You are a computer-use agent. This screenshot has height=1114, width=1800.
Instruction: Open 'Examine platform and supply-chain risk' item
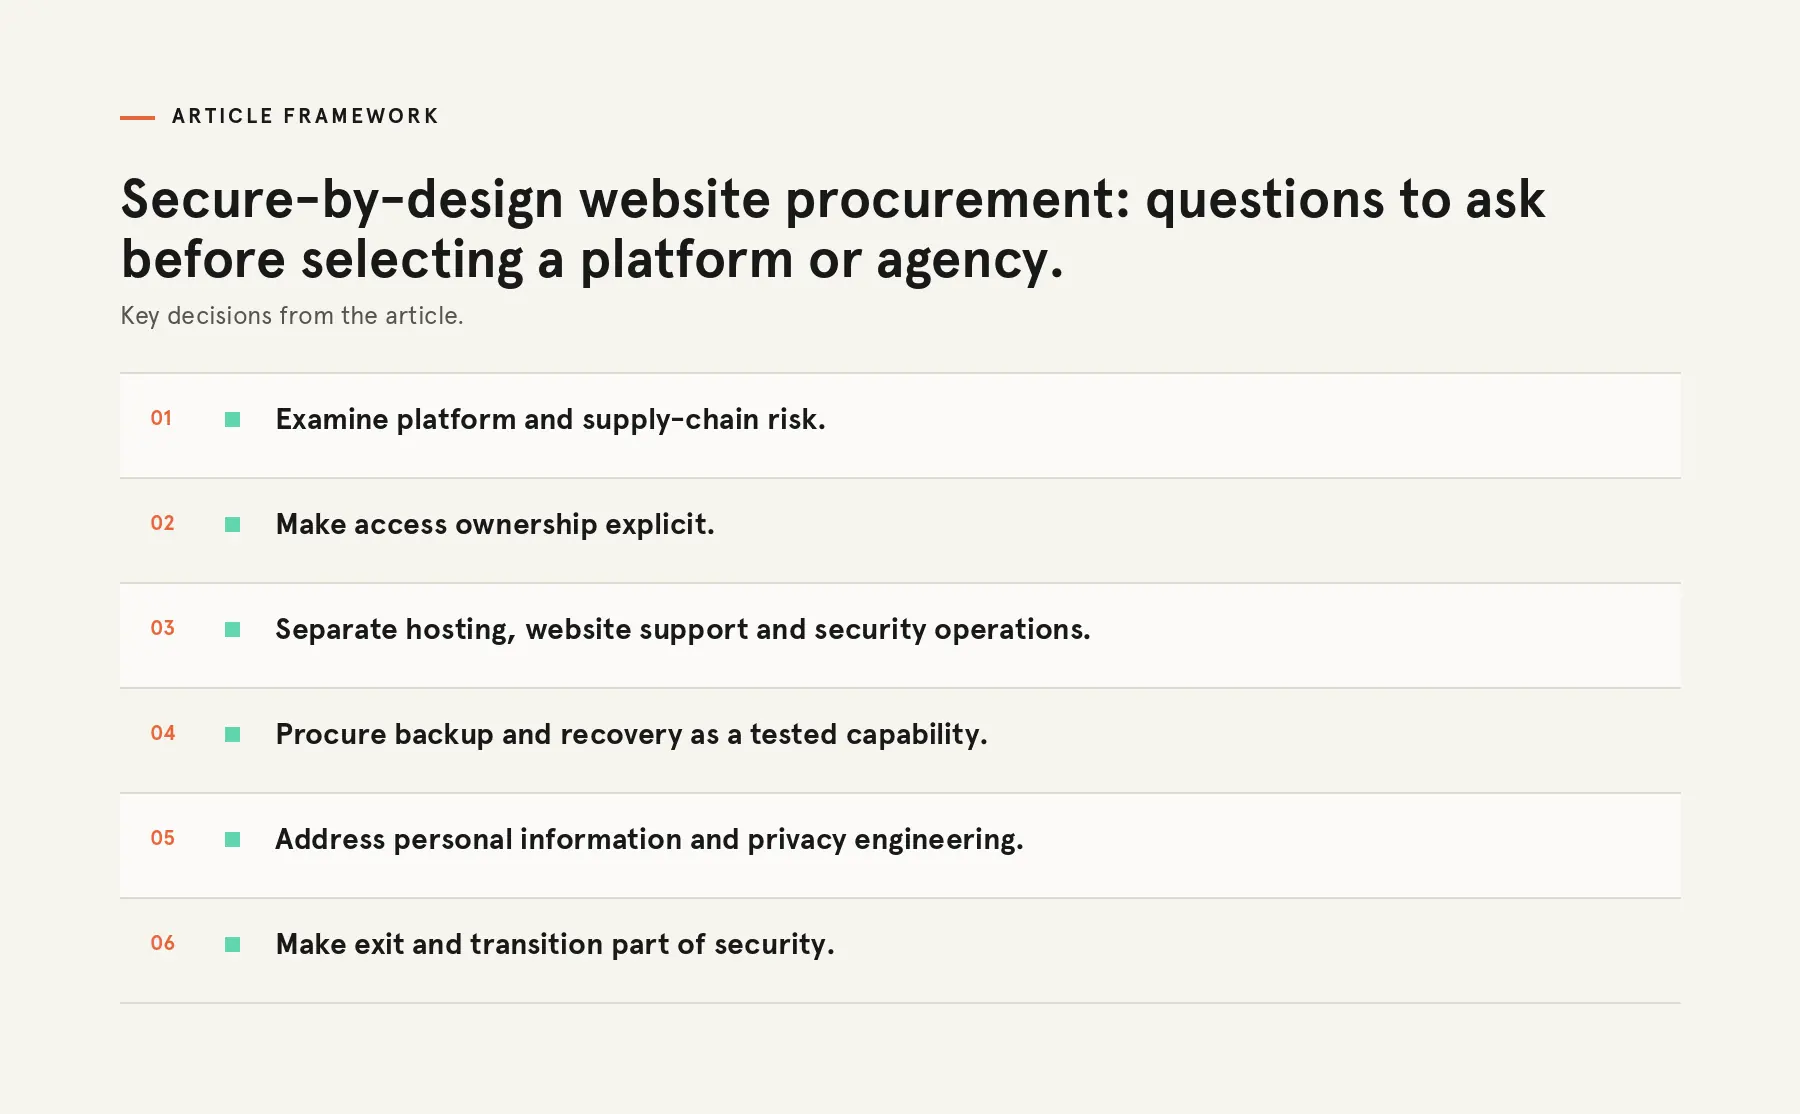[900, 426]
